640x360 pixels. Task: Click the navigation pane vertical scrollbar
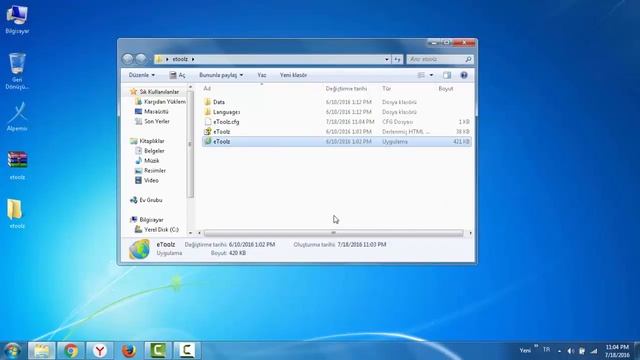pos(190,144)
